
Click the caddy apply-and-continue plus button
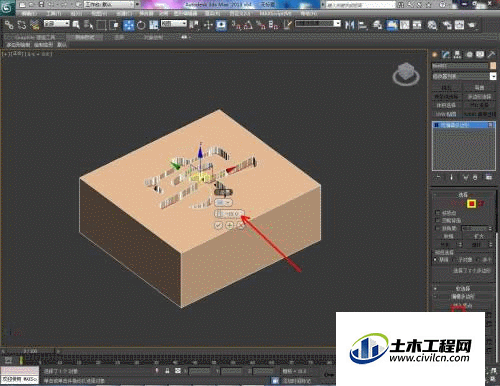click(229, 226)
